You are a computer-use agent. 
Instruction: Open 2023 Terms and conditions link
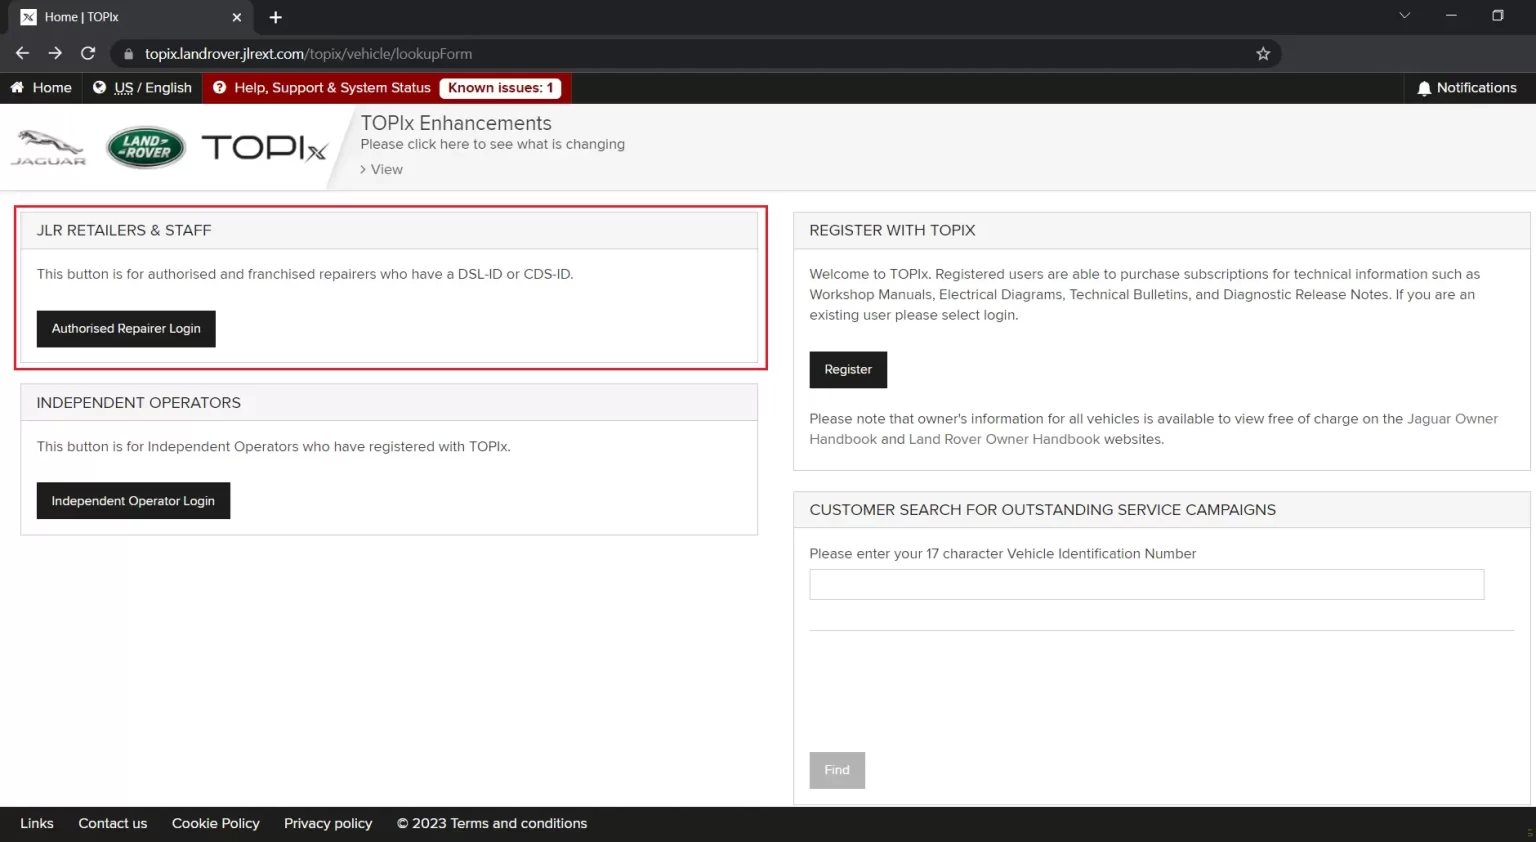[x=492, y=824]
